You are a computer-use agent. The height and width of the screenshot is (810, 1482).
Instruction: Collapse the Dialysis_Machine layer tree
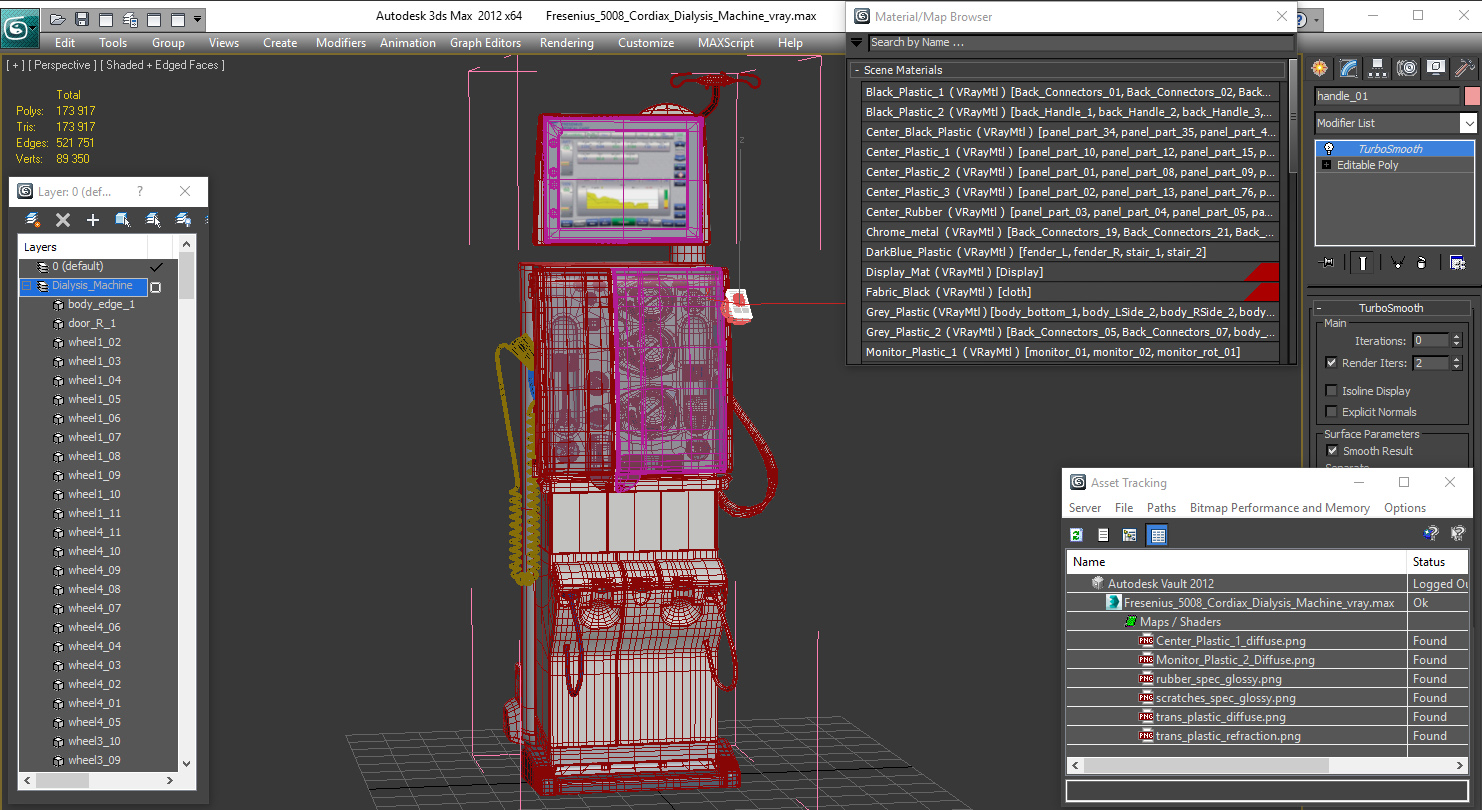click(x=27, y=286)
